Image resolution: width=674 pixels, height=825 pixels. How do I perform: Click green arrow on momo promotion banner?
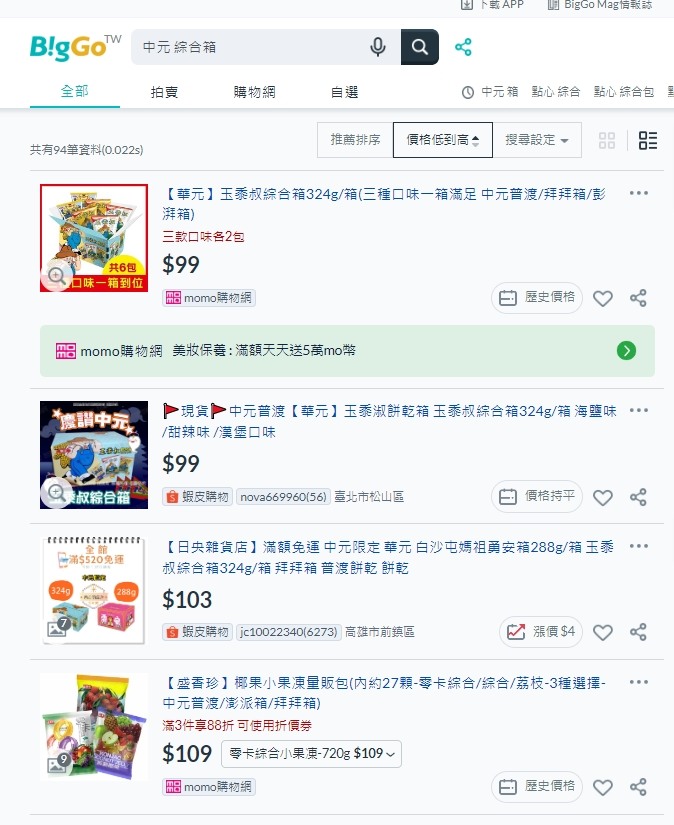click(626, 350)
